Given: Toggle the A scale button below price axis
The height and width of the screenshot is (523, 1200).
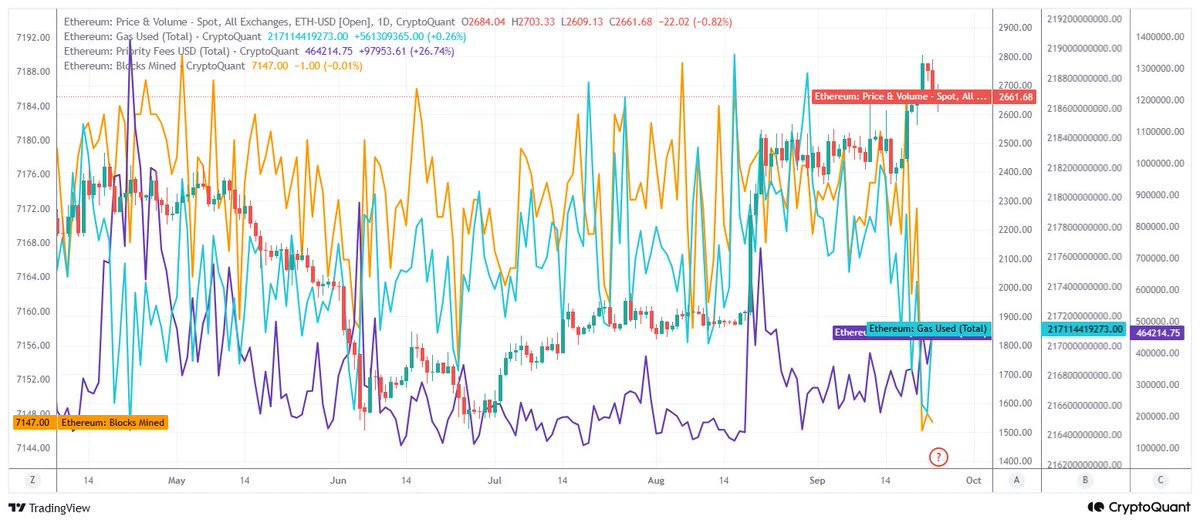Looking at the screenshot, I should coord(1016,480).
